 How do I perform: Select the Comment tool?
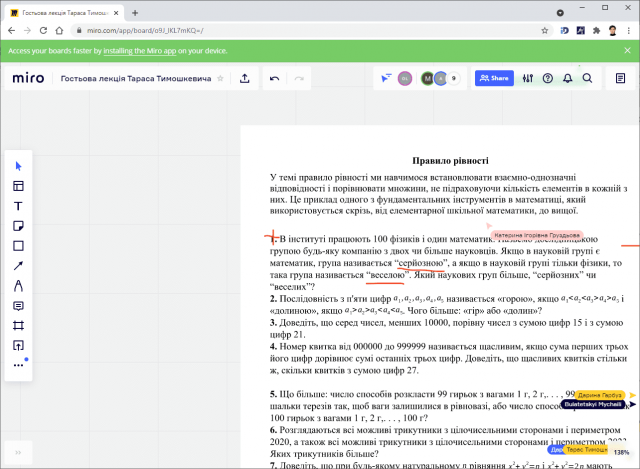(x=18, y=305)
